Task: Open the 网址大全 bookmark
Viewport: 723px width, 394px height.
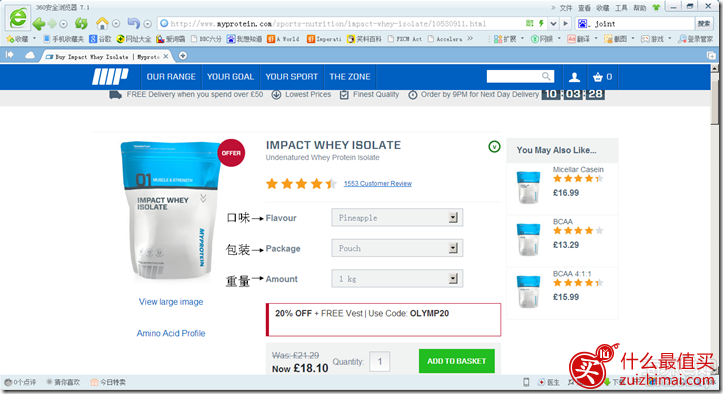Action: click(x=134, y=39)
